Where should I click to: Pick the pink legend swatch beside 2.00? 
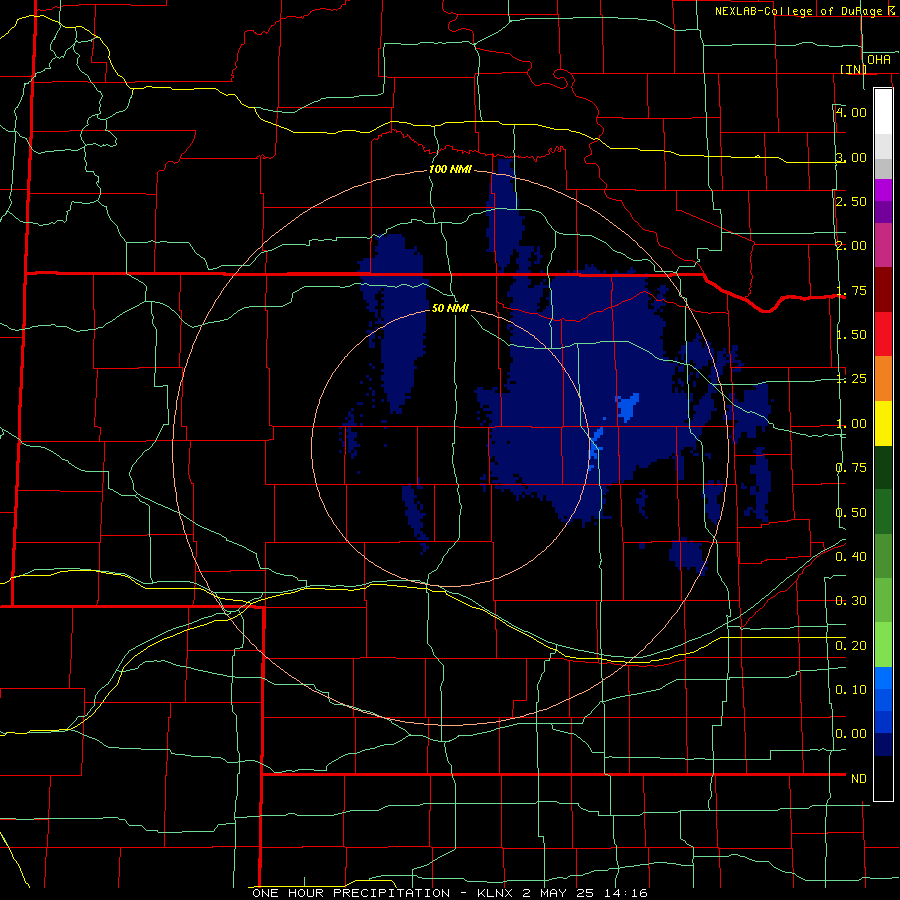click(883, 245)
